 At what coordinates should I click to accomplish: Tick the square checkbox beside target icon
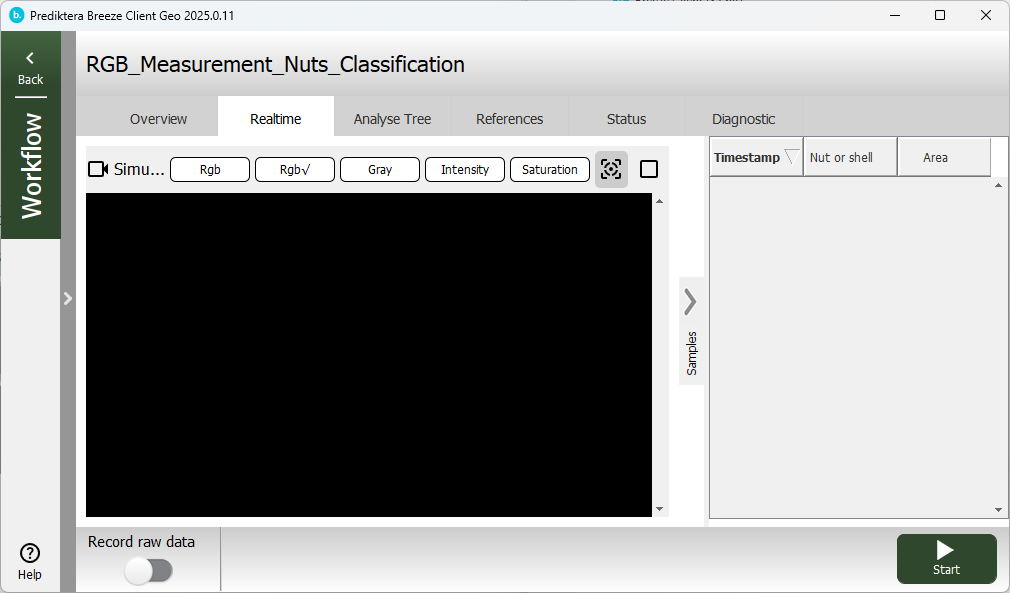[649, 169]
